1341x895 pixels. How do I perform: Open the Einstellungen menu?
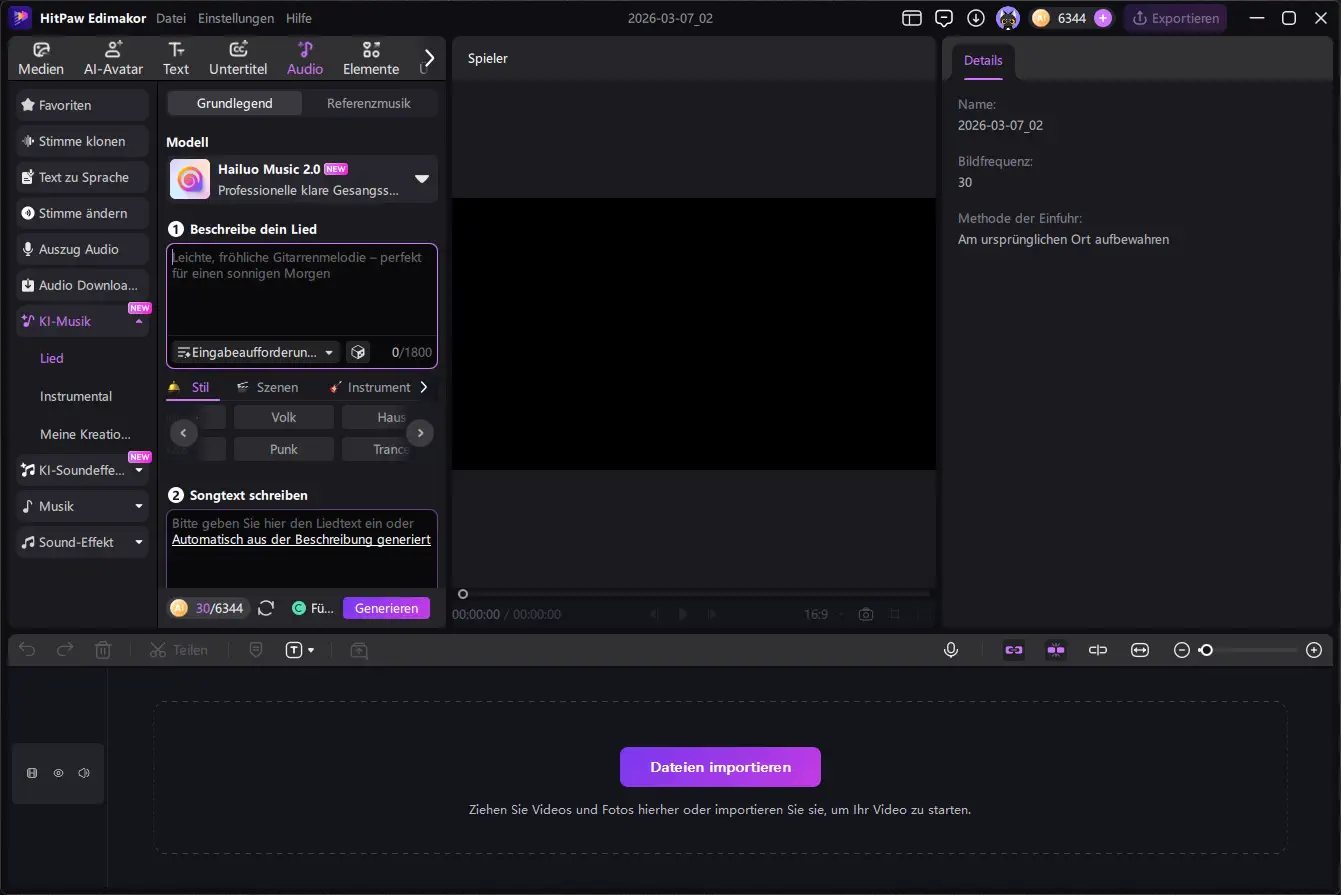click(x=236, y=18)
